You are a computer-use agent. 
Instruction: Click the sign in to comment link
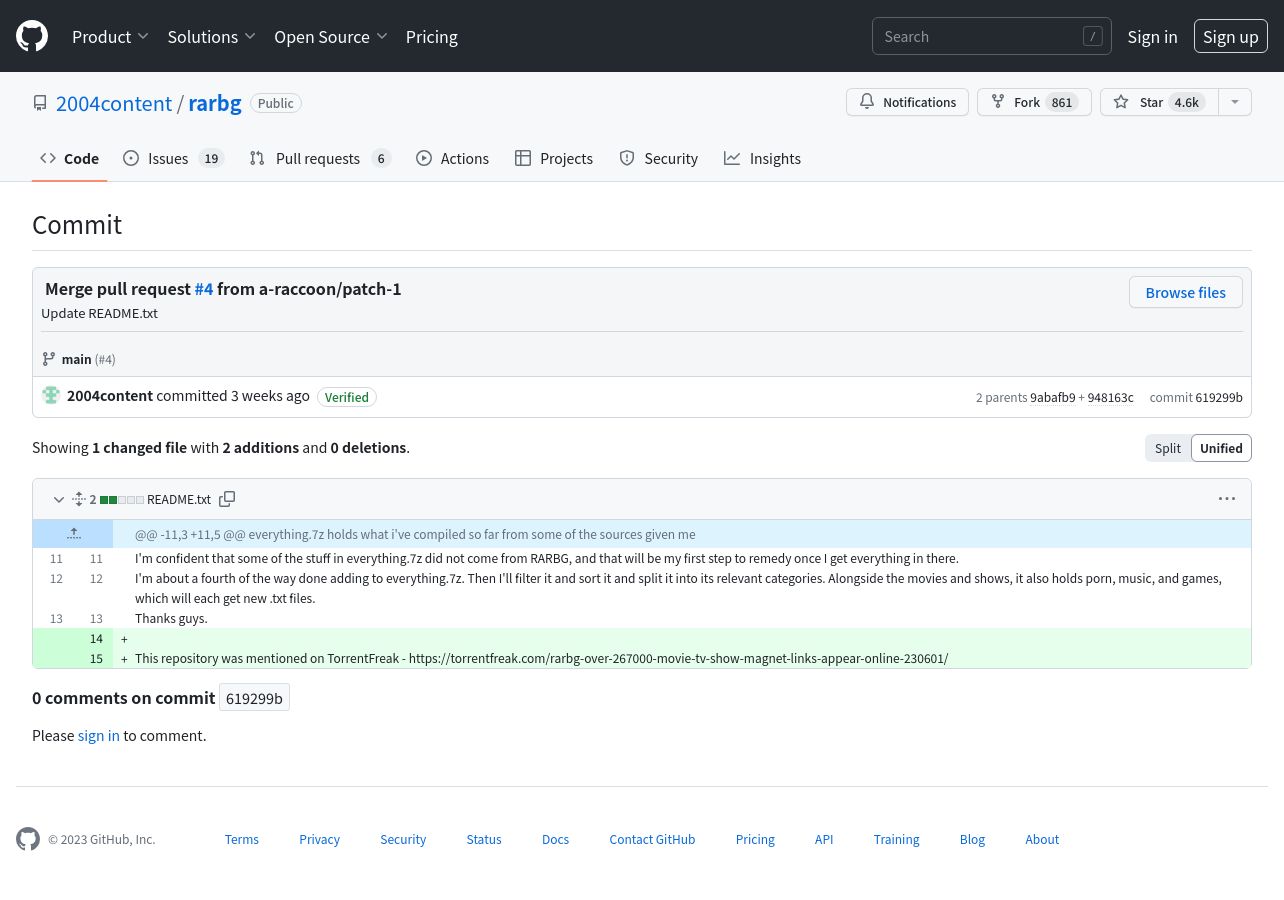pos(99,735)
